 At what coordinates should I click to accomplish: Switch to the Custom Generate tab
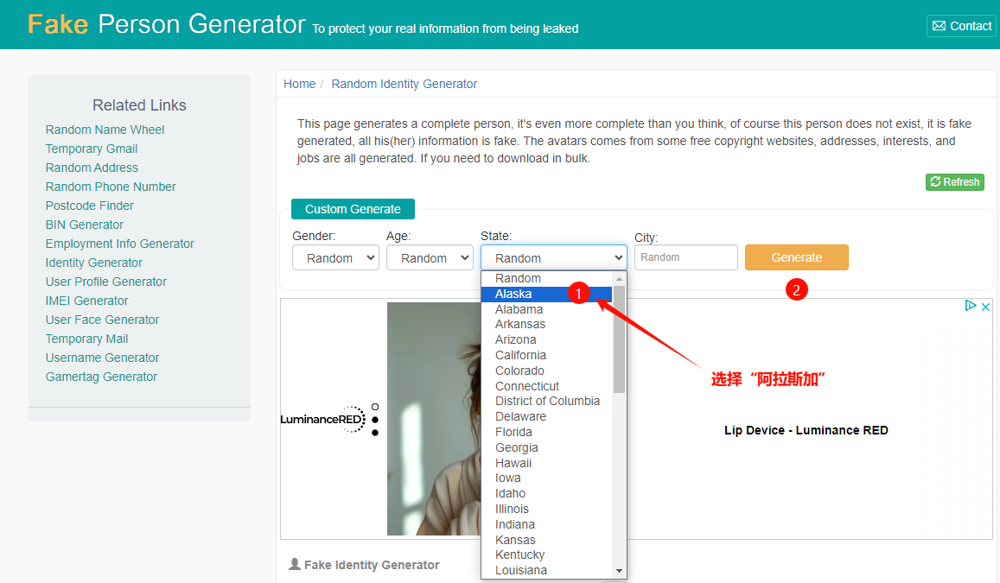tap(352, 209)
